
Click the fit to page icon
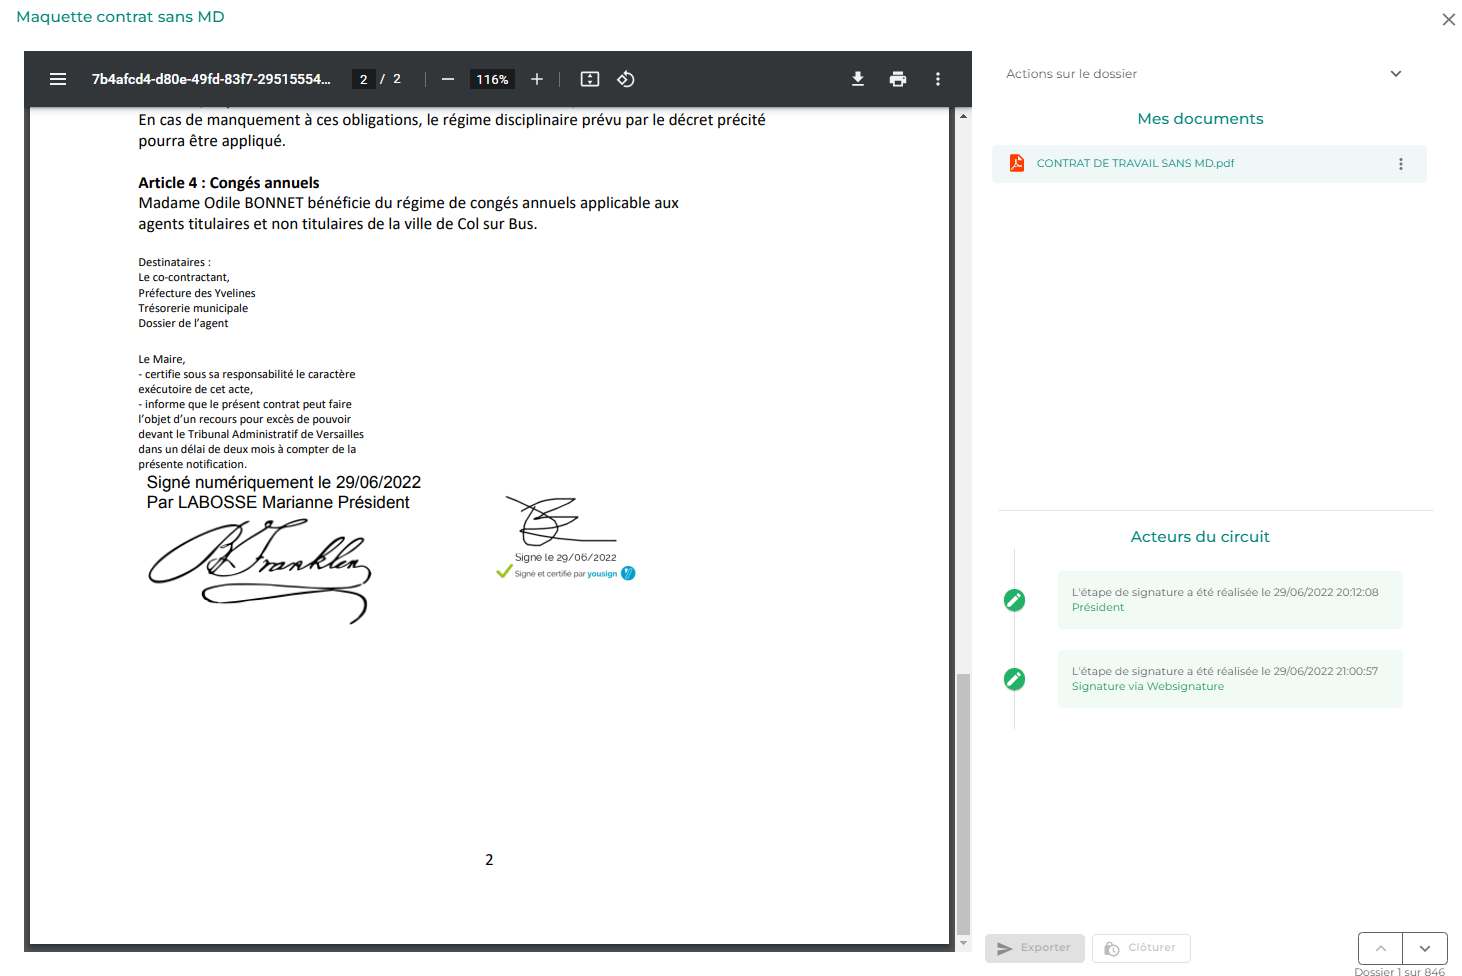pyautogui.click(x=590, y=79)
